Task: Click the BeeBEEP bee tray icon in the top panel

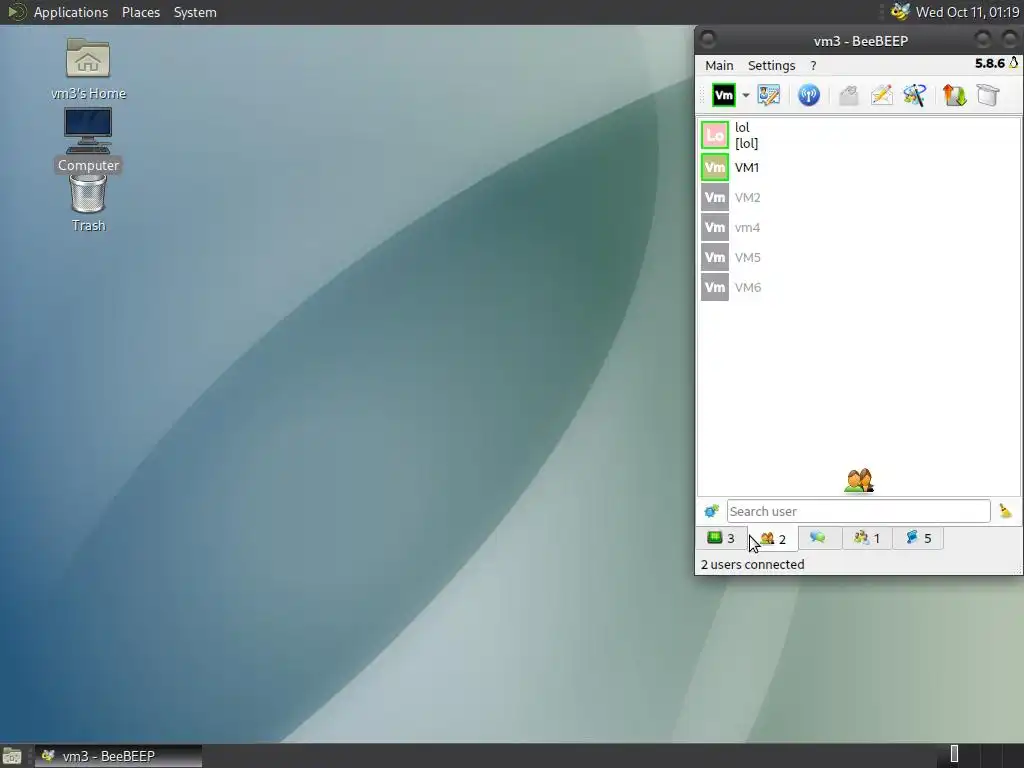Action: click(x=900, y=12)
